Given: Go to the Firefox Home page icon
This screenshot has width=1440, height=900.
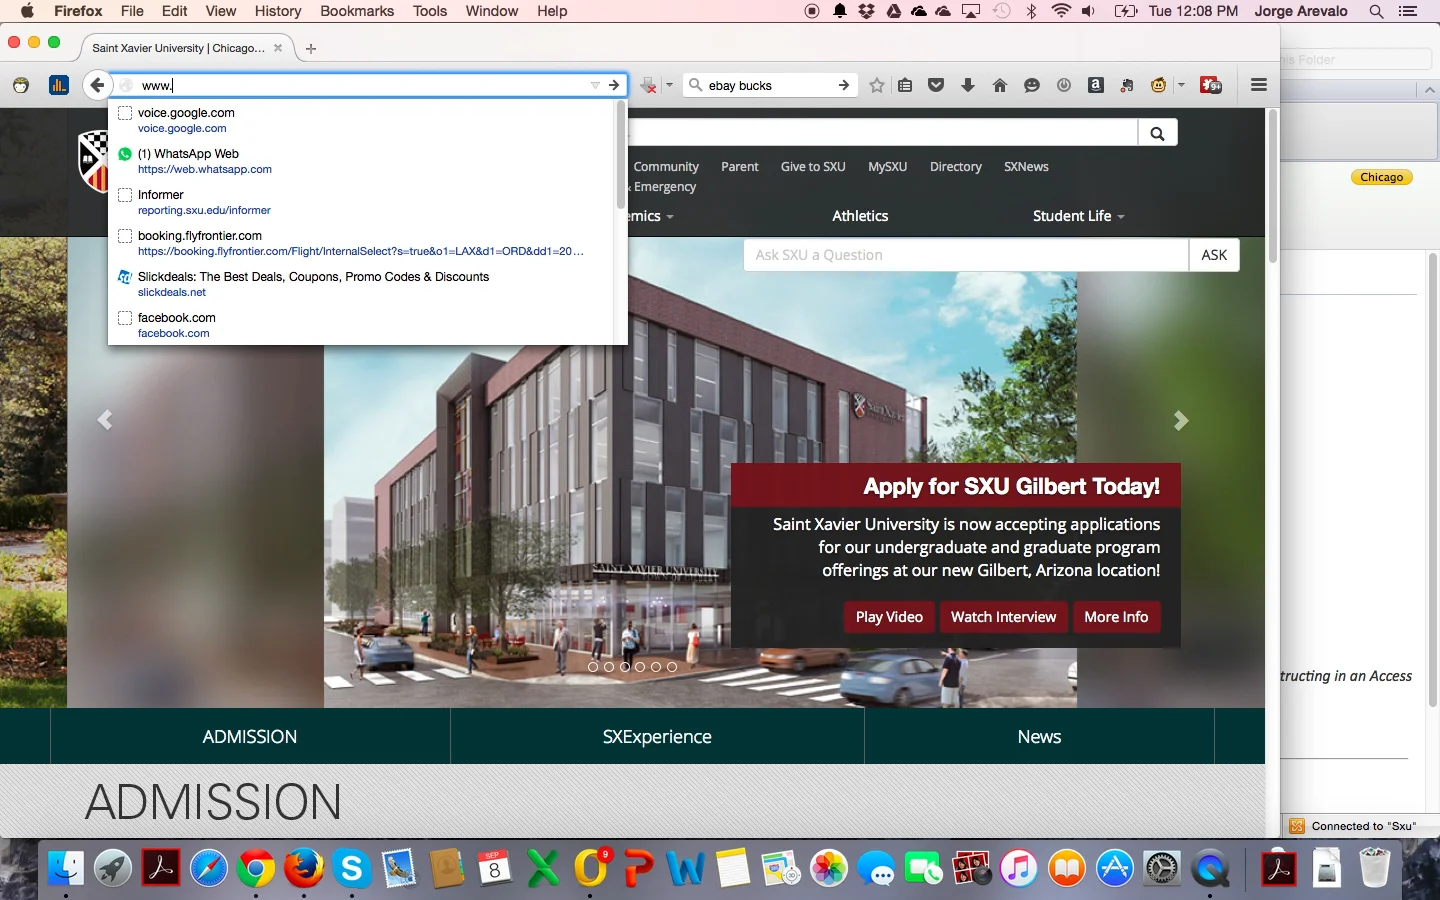Looking at the screenshot, I should pos(1000,85).
